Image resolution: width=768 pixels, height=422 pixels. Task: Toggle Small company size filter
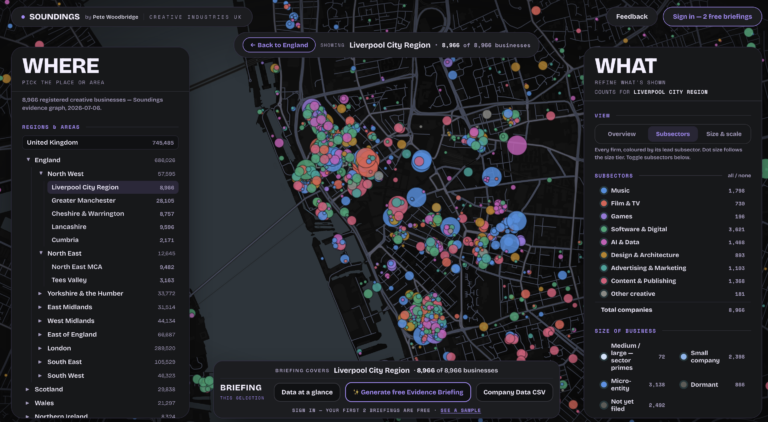(714, 356)
